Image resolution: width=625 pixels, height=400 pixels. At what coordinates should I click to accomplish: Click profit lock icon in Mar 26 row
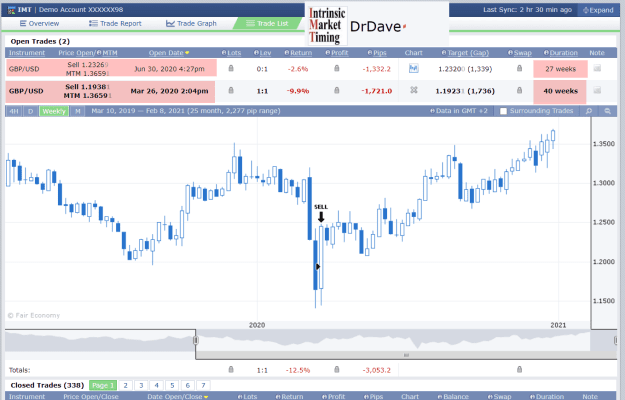337,90
